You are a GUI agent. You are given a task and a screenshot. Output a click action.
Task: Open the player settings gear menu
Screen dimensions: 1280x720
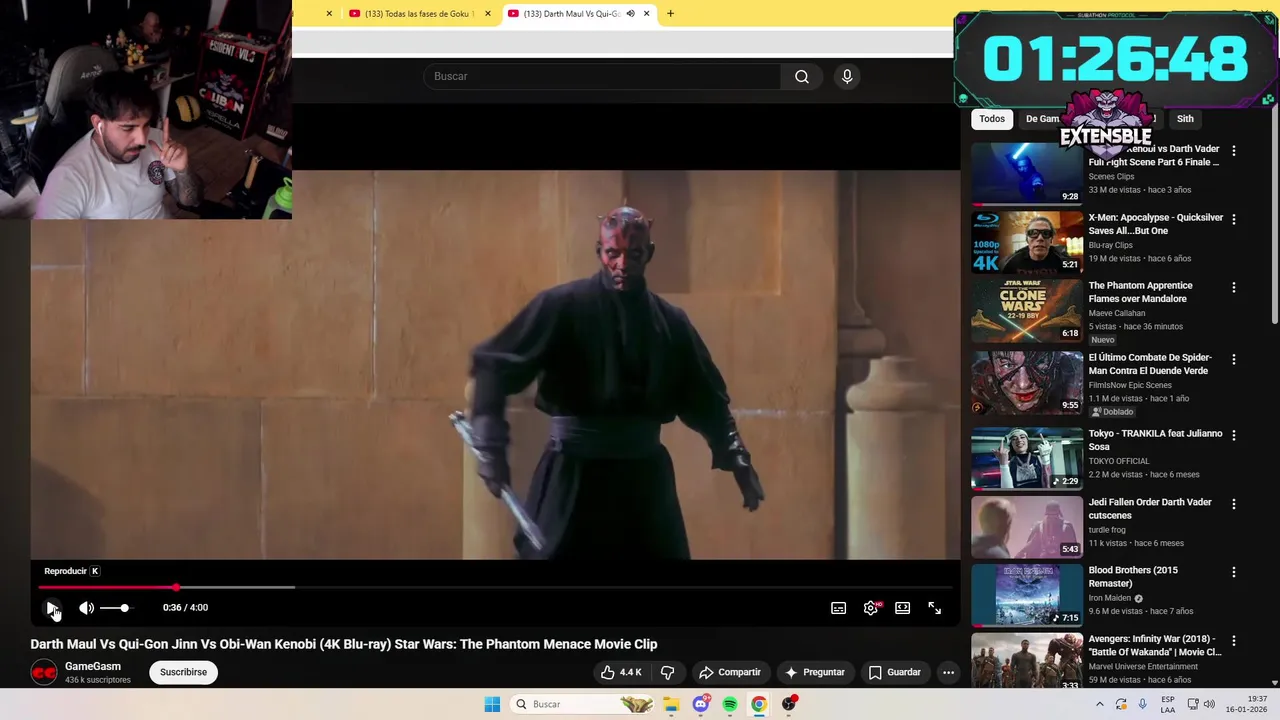872,608
